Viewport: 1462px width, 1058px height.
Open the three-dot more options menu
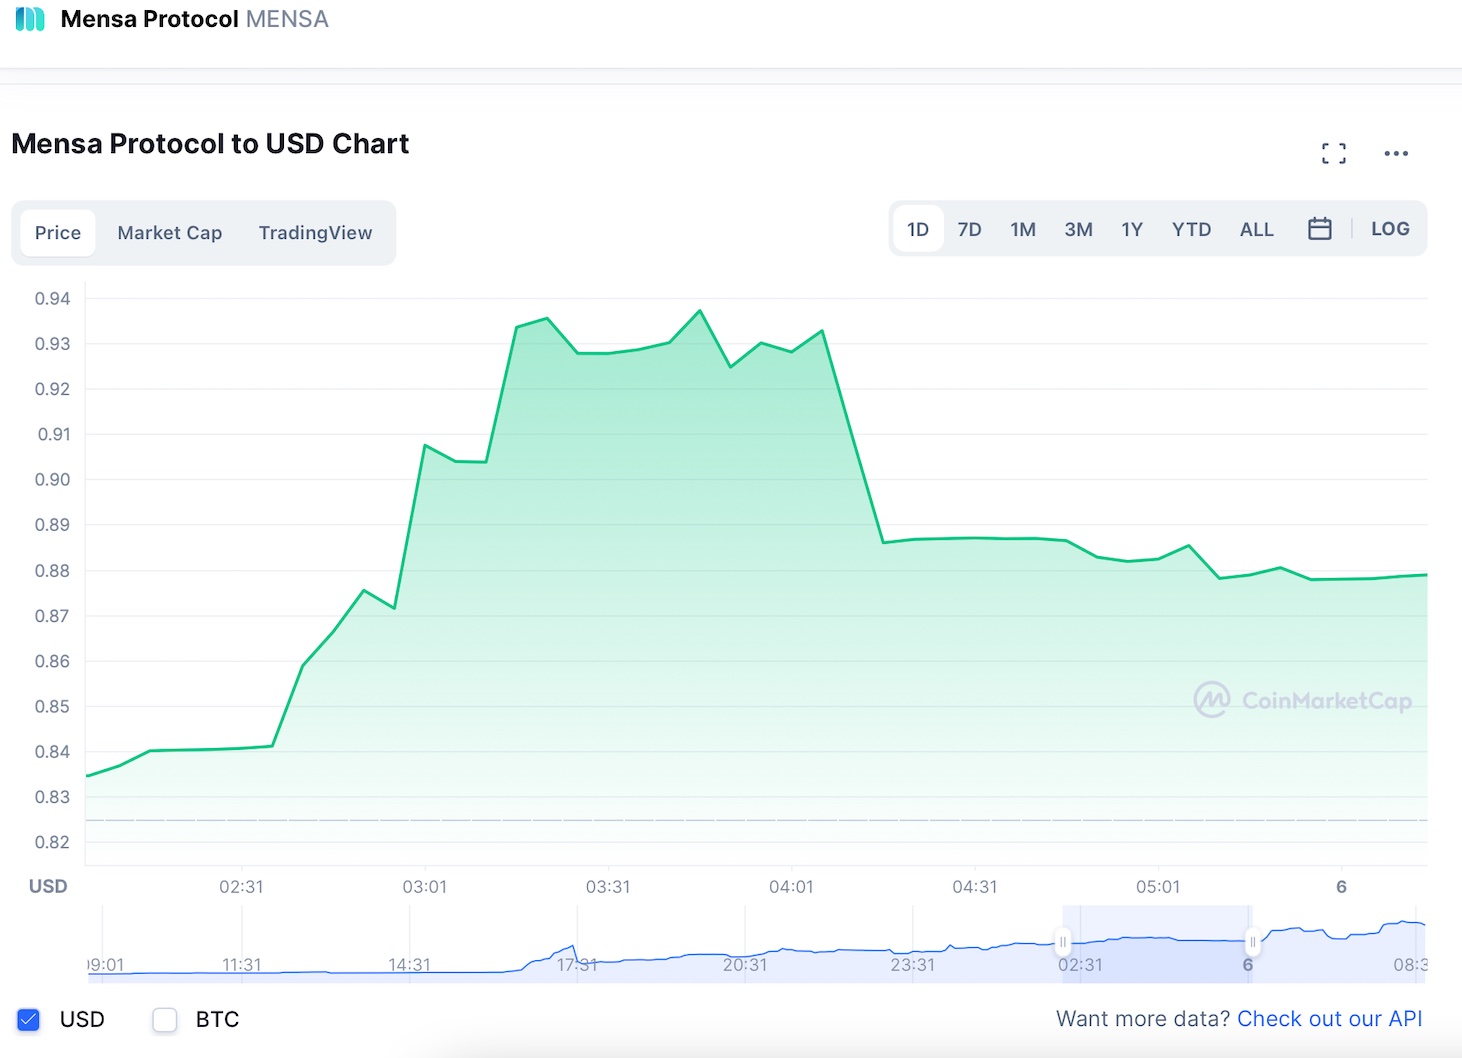tap(1396, 153)
